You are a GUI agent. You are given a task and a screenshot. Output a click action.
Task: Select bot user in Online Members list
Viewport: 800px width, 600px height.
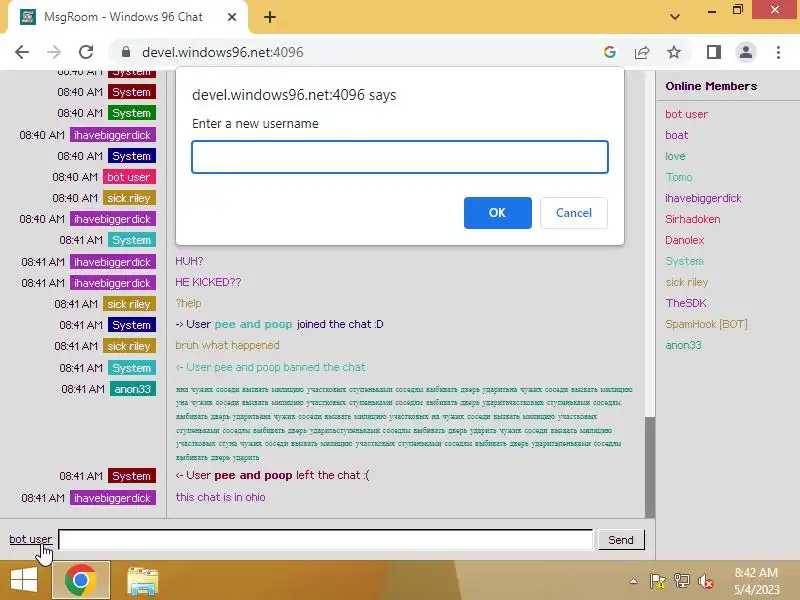(x=686, y=114)
